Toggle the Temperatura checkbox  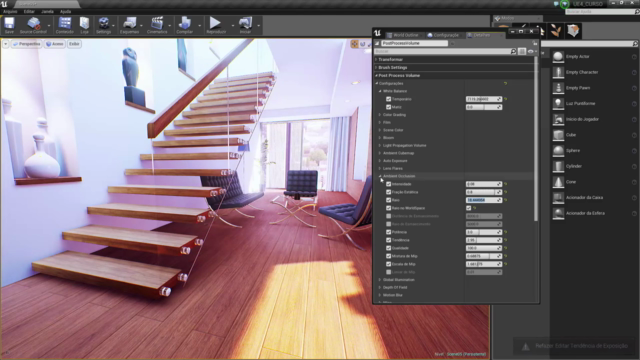pyautogui.click(x=389, y=99)
